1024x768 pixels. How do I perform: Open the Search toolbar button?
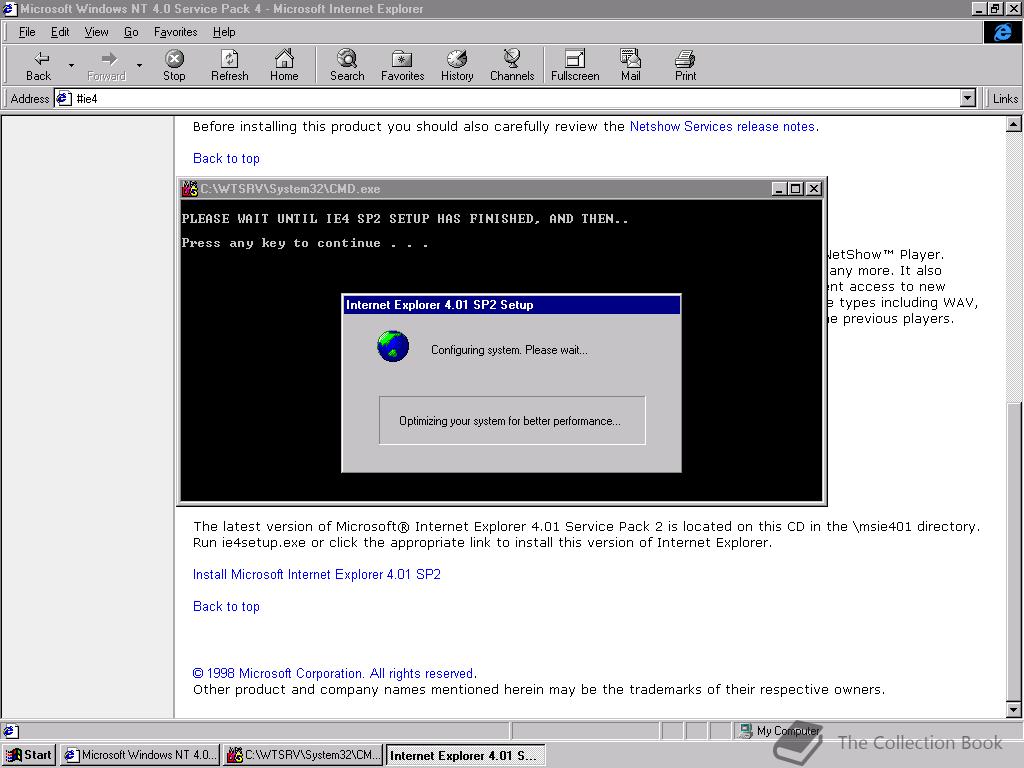coord(347,65)
